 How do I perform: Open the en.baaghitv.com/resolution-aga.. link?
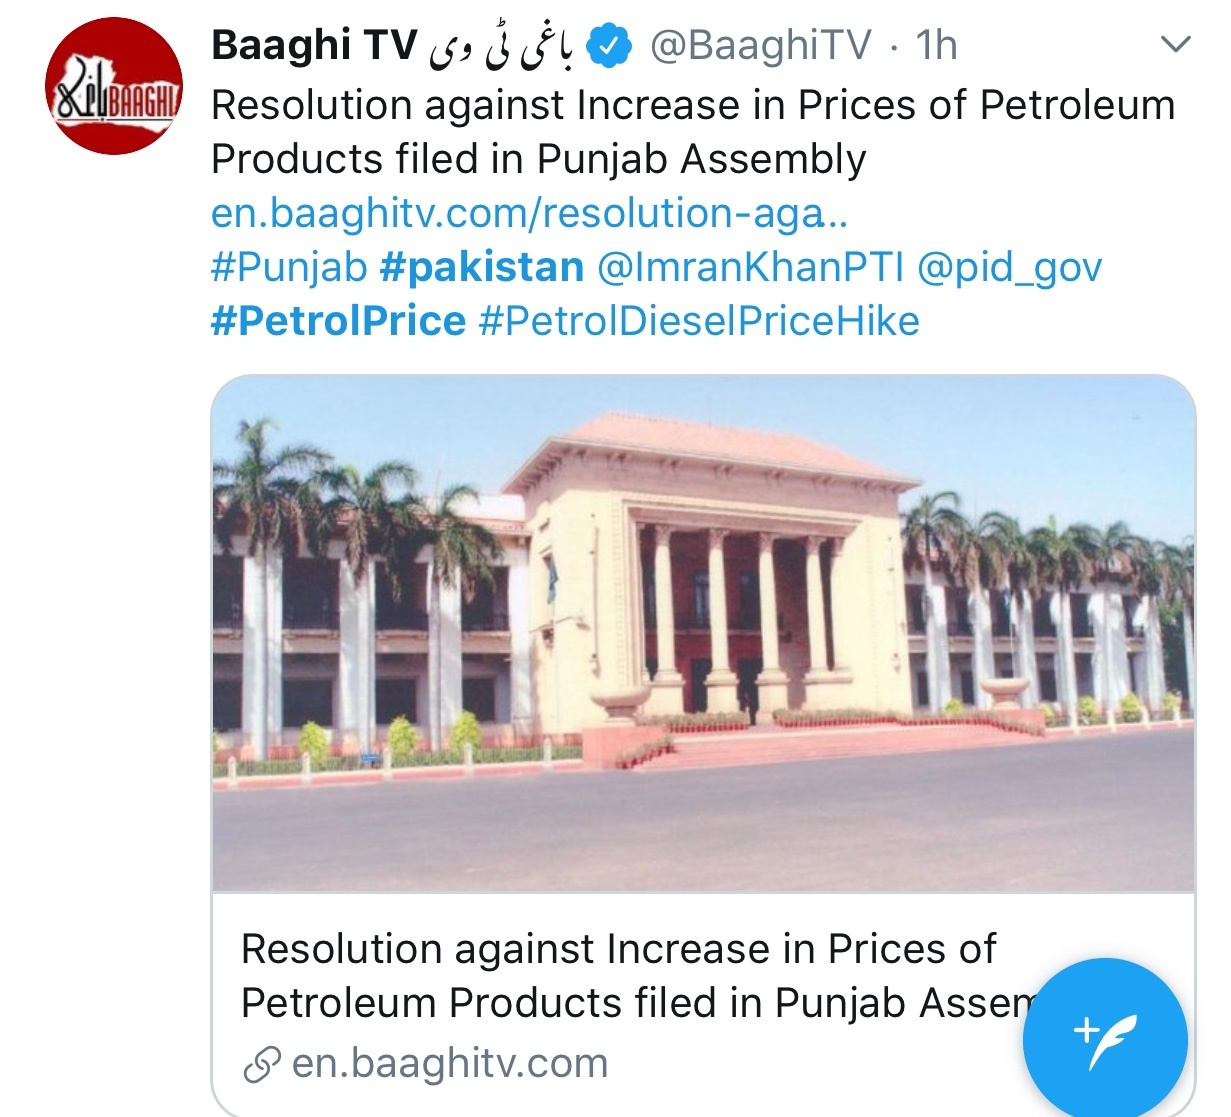pyautogui.click(x=530, y=213)
